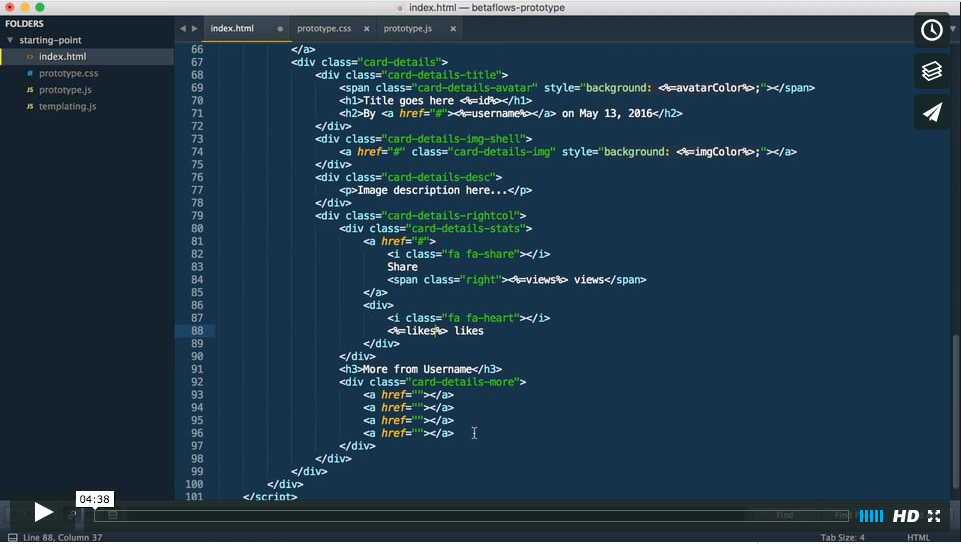The image size is (961, 544).
Task: Place cursor on the word 'Share' on line 83
Action: [402, 266]
